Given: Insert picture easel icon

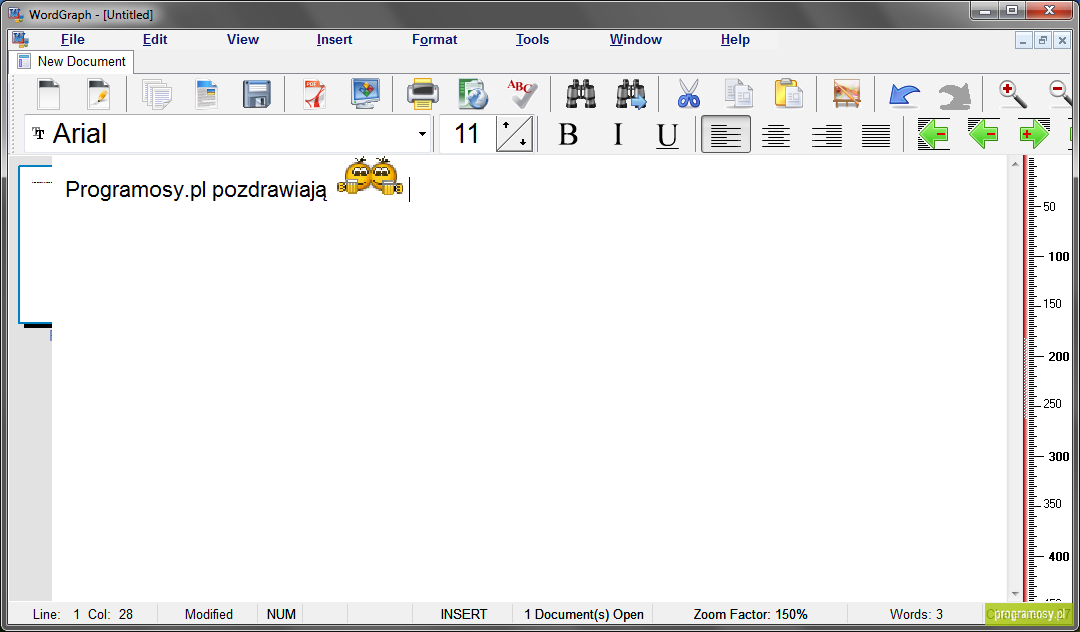Looking at the screenshot, I should [847, 94].
